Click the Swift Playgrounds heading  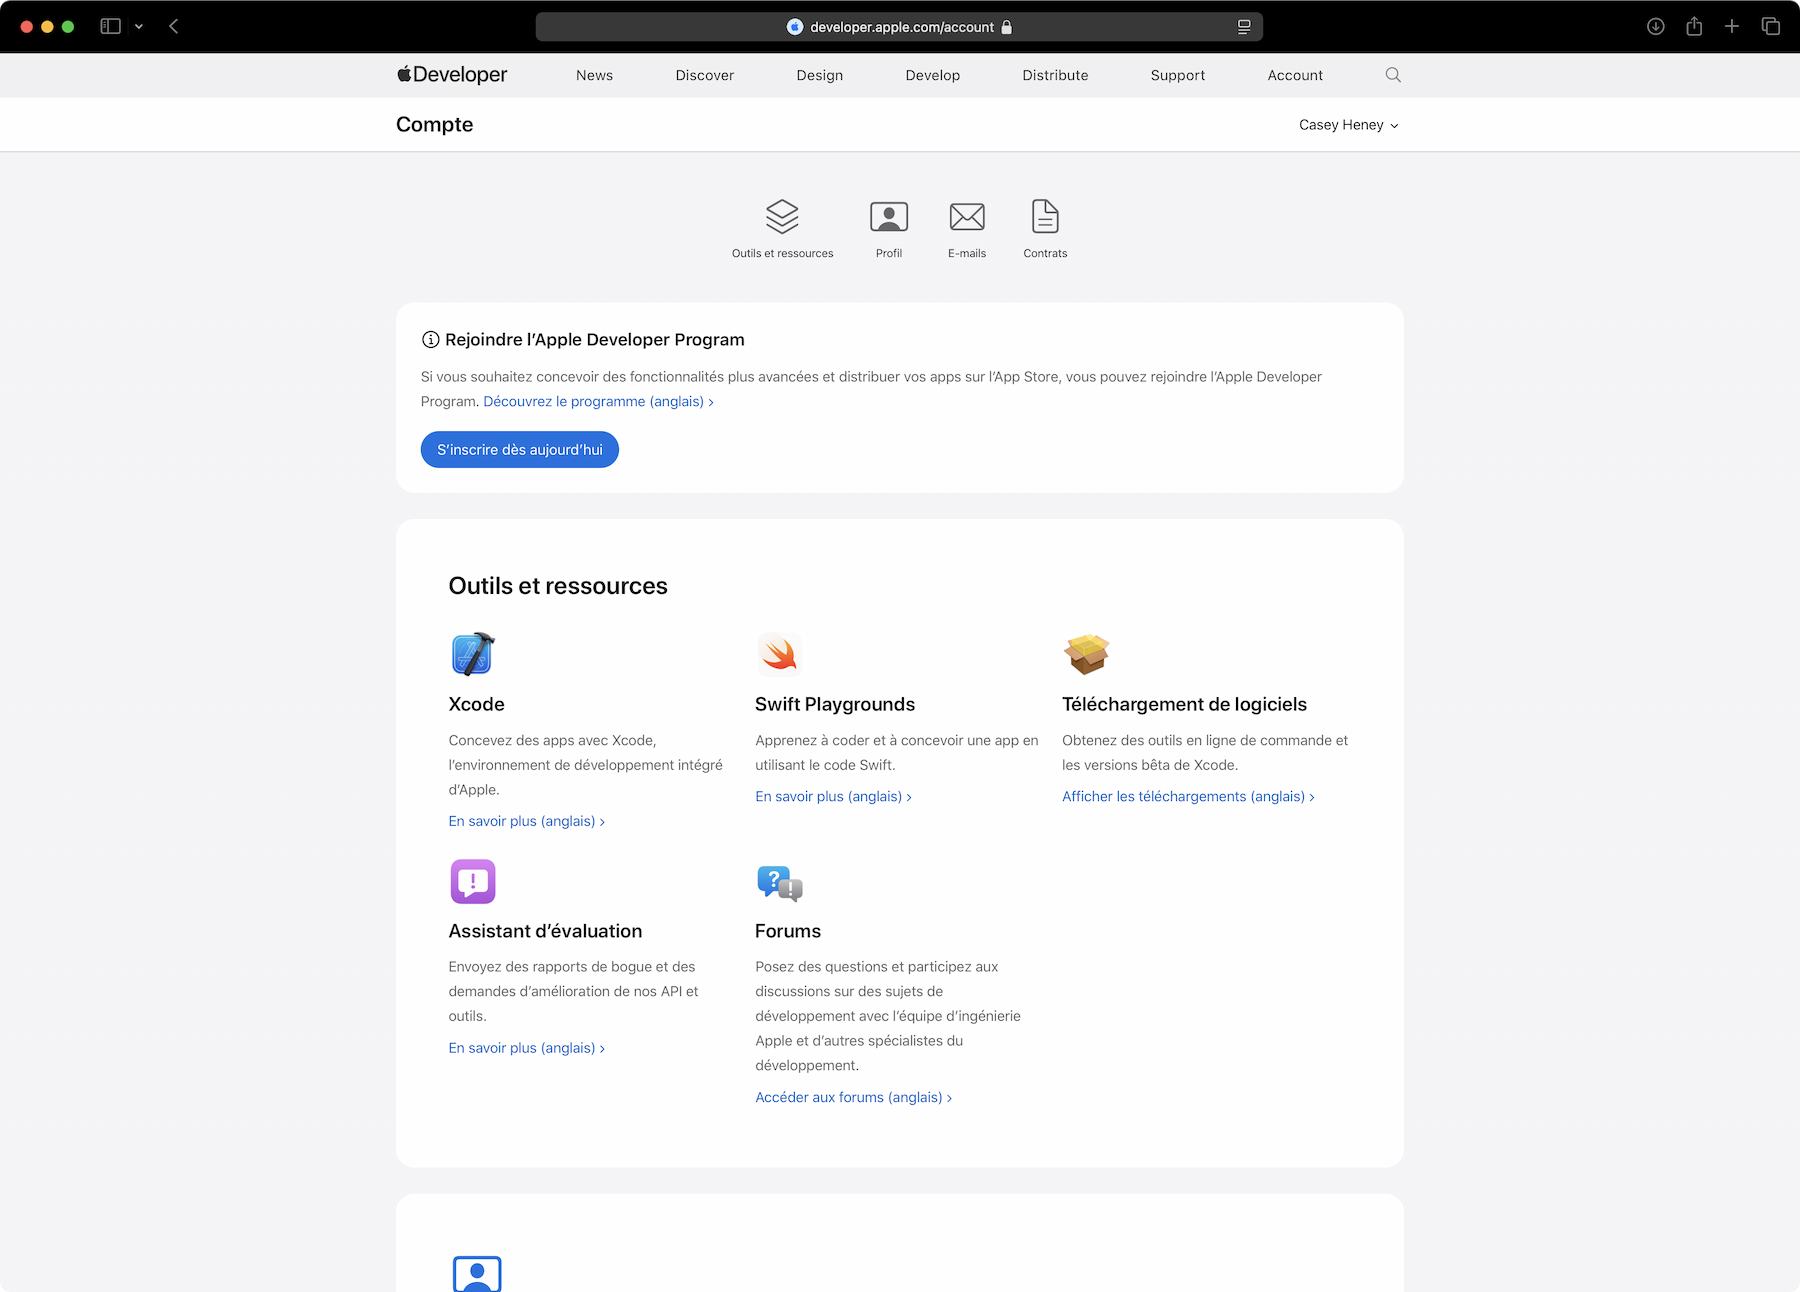[835, 704]
